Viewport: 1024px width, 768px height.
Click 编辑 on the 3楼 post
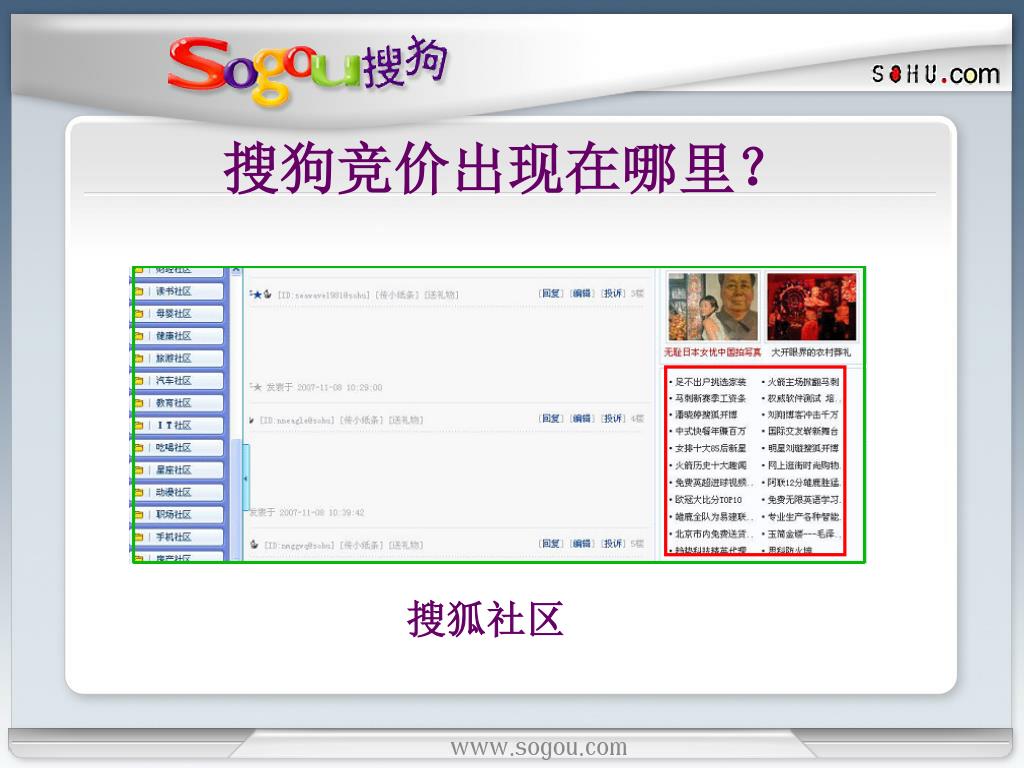(581, 293)
